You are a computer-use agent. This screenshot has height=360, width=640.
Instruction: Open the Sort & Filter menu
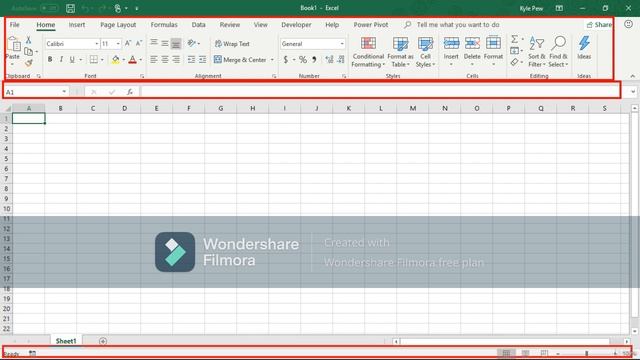pyautogui.click(x=536, y=52)
